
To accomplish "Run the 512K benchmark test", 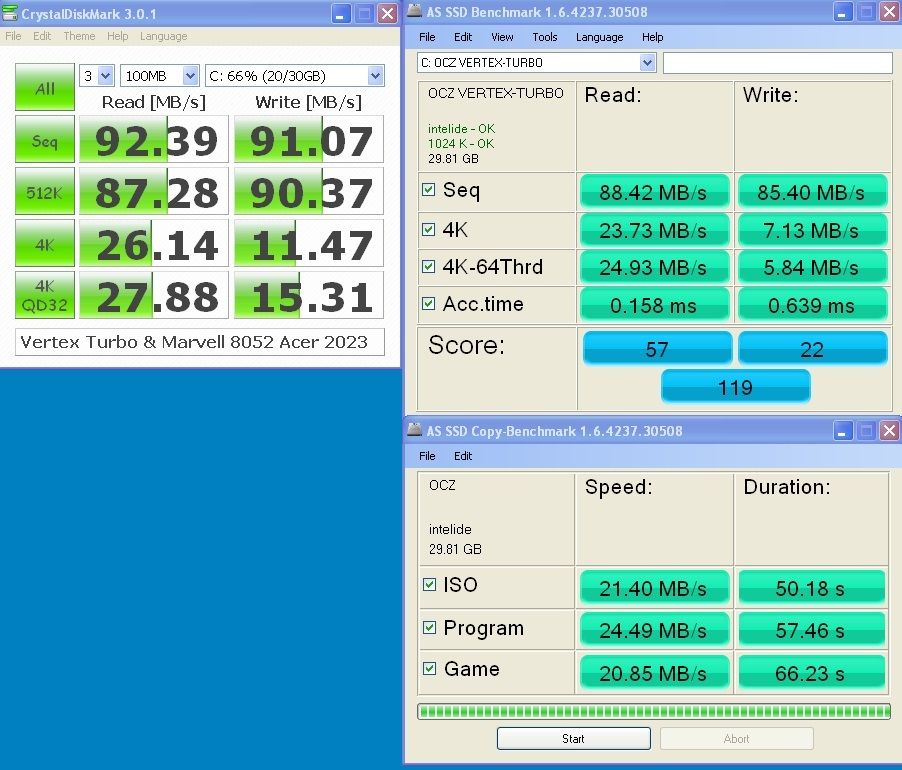I will pos(45,192).
